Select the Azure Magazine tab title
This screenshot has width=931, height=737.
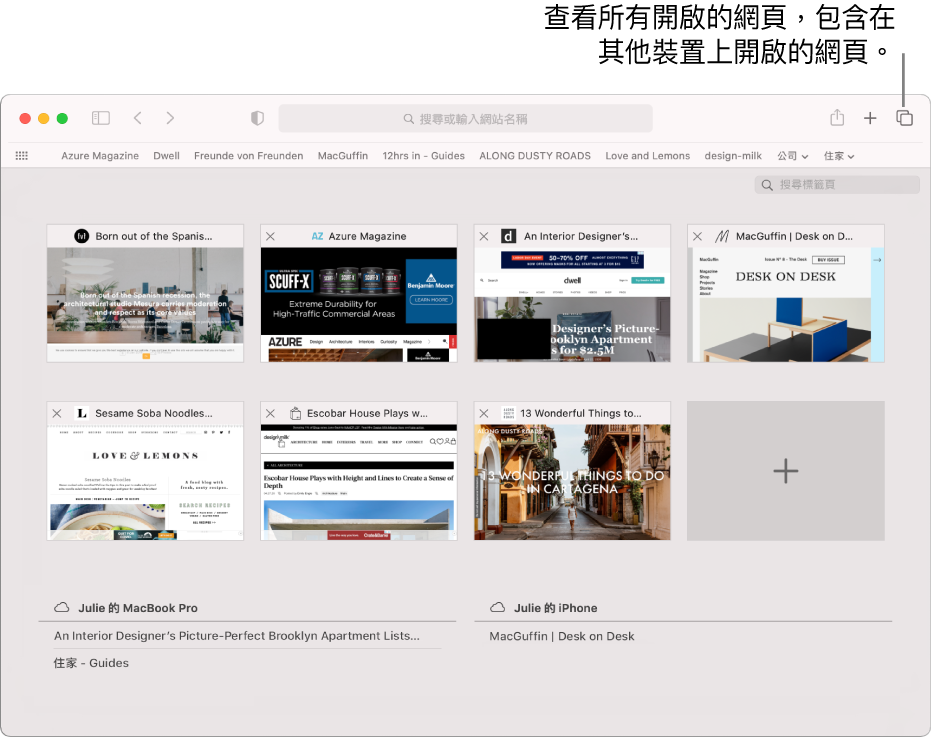point(368,236)
